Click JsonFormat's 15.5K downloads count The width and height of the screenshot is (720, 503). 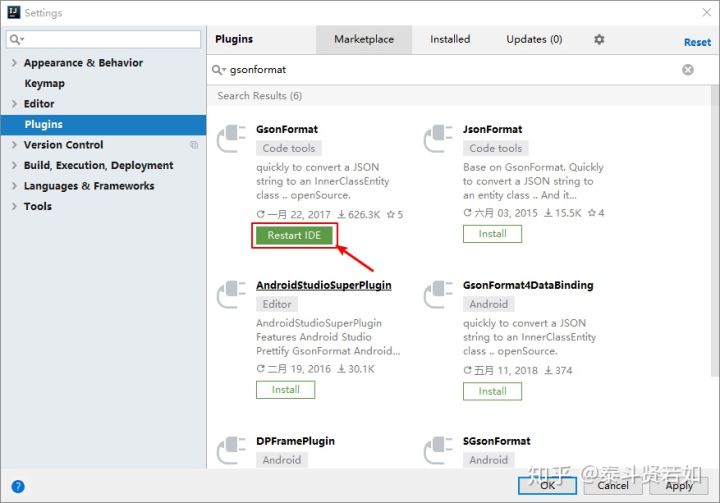(562, 213)
